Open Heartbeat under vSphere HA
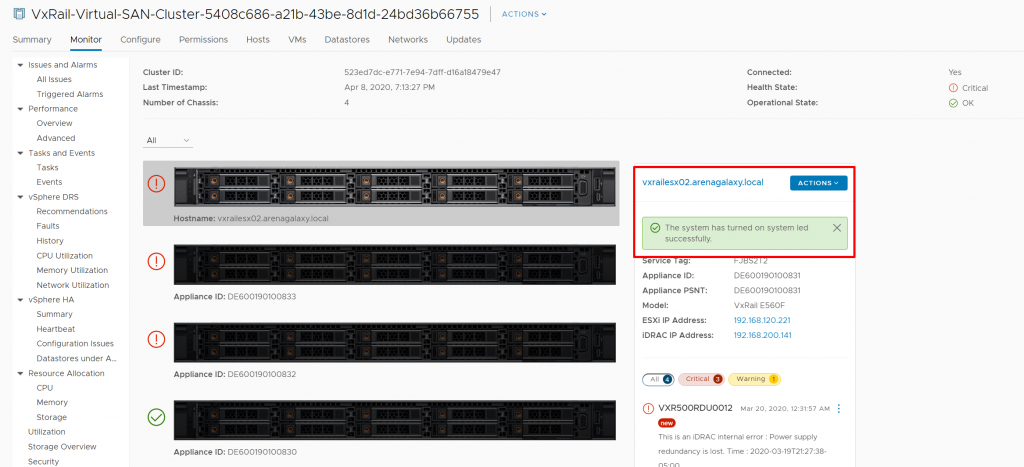 56,329
